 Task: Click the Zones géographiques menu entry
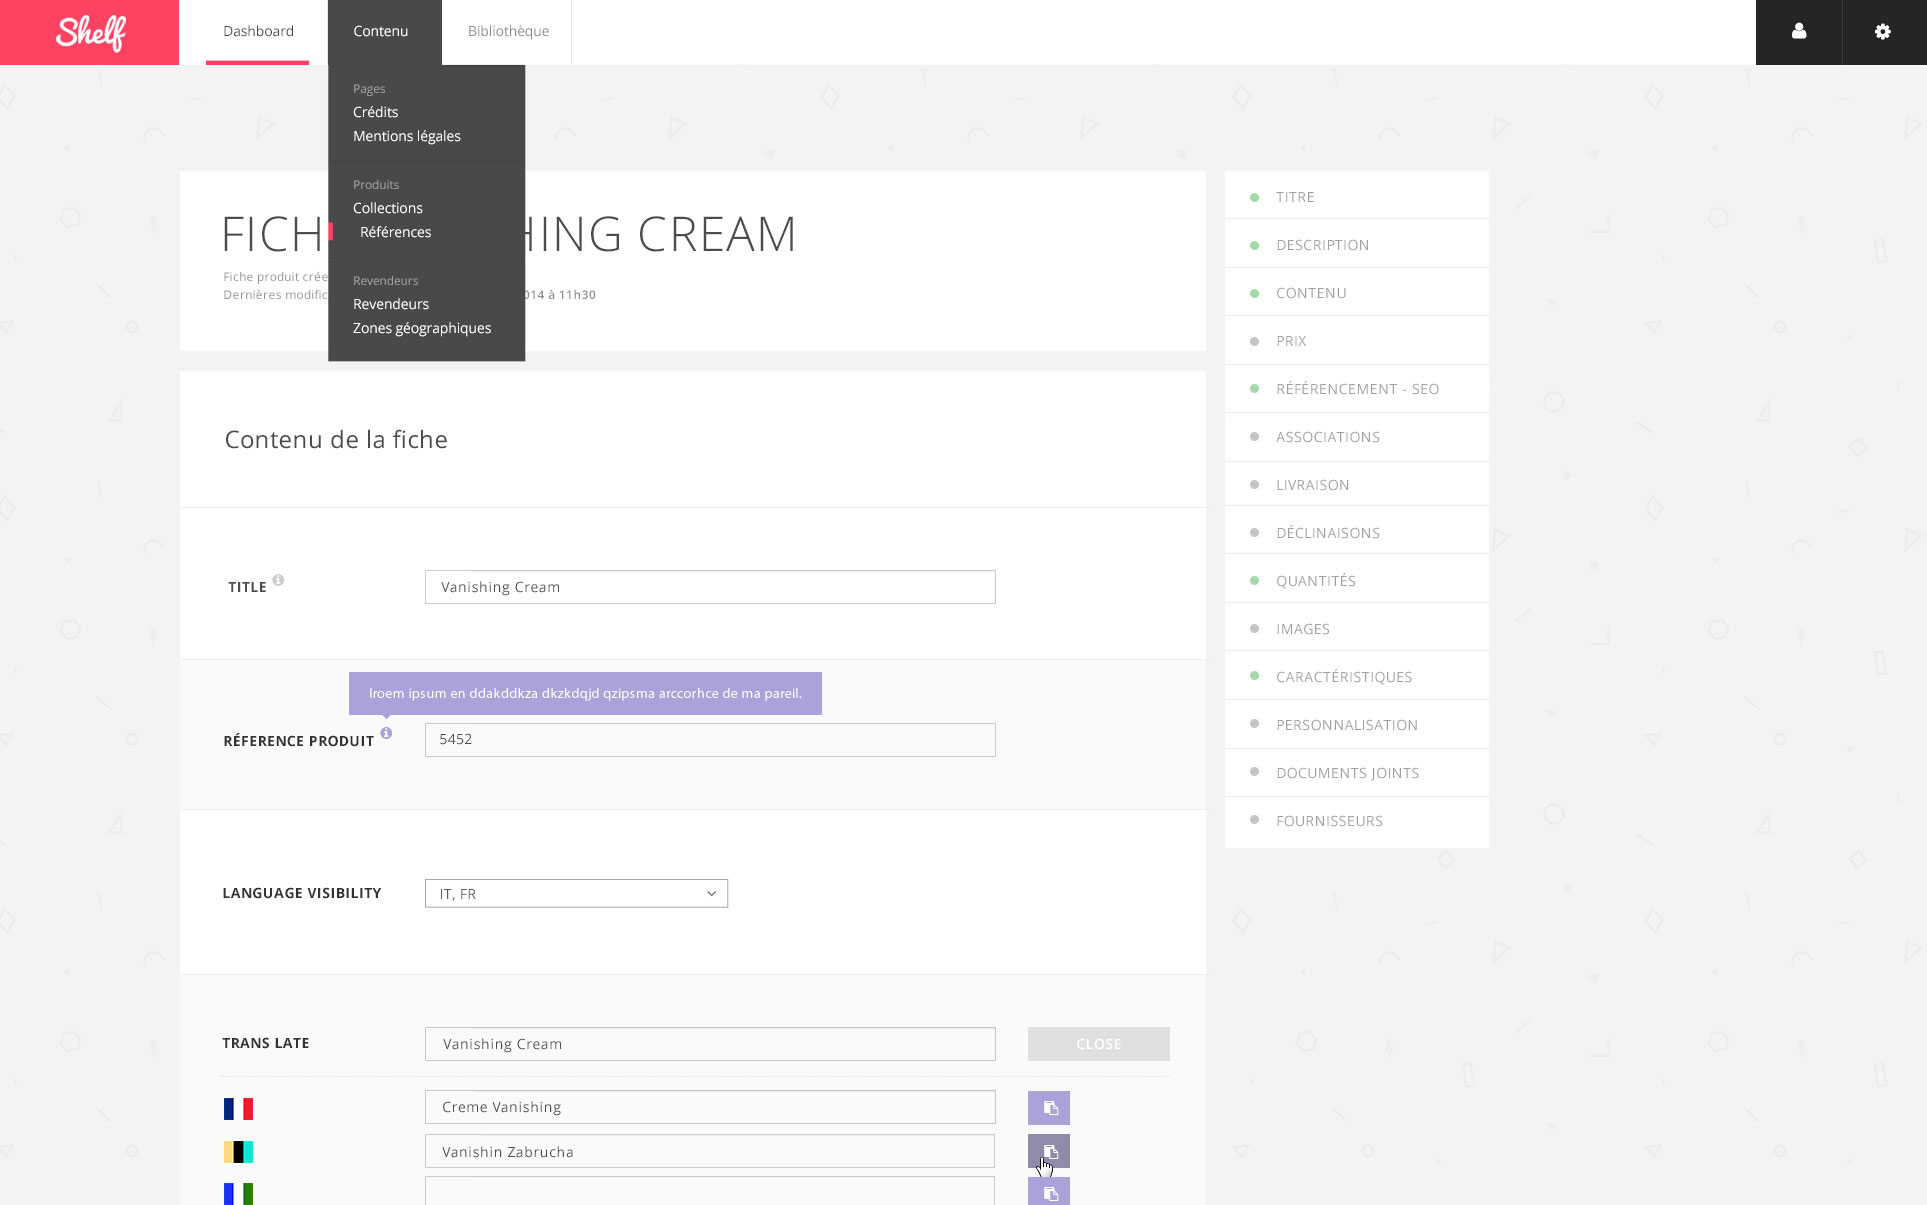click(x=421, y=328)
